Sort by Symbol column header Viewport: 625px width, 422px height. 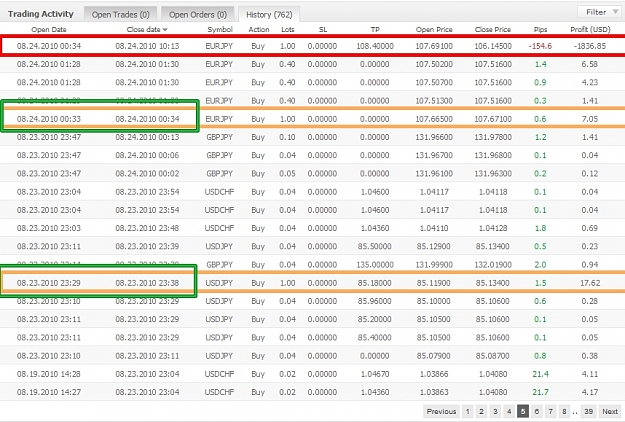220,29
